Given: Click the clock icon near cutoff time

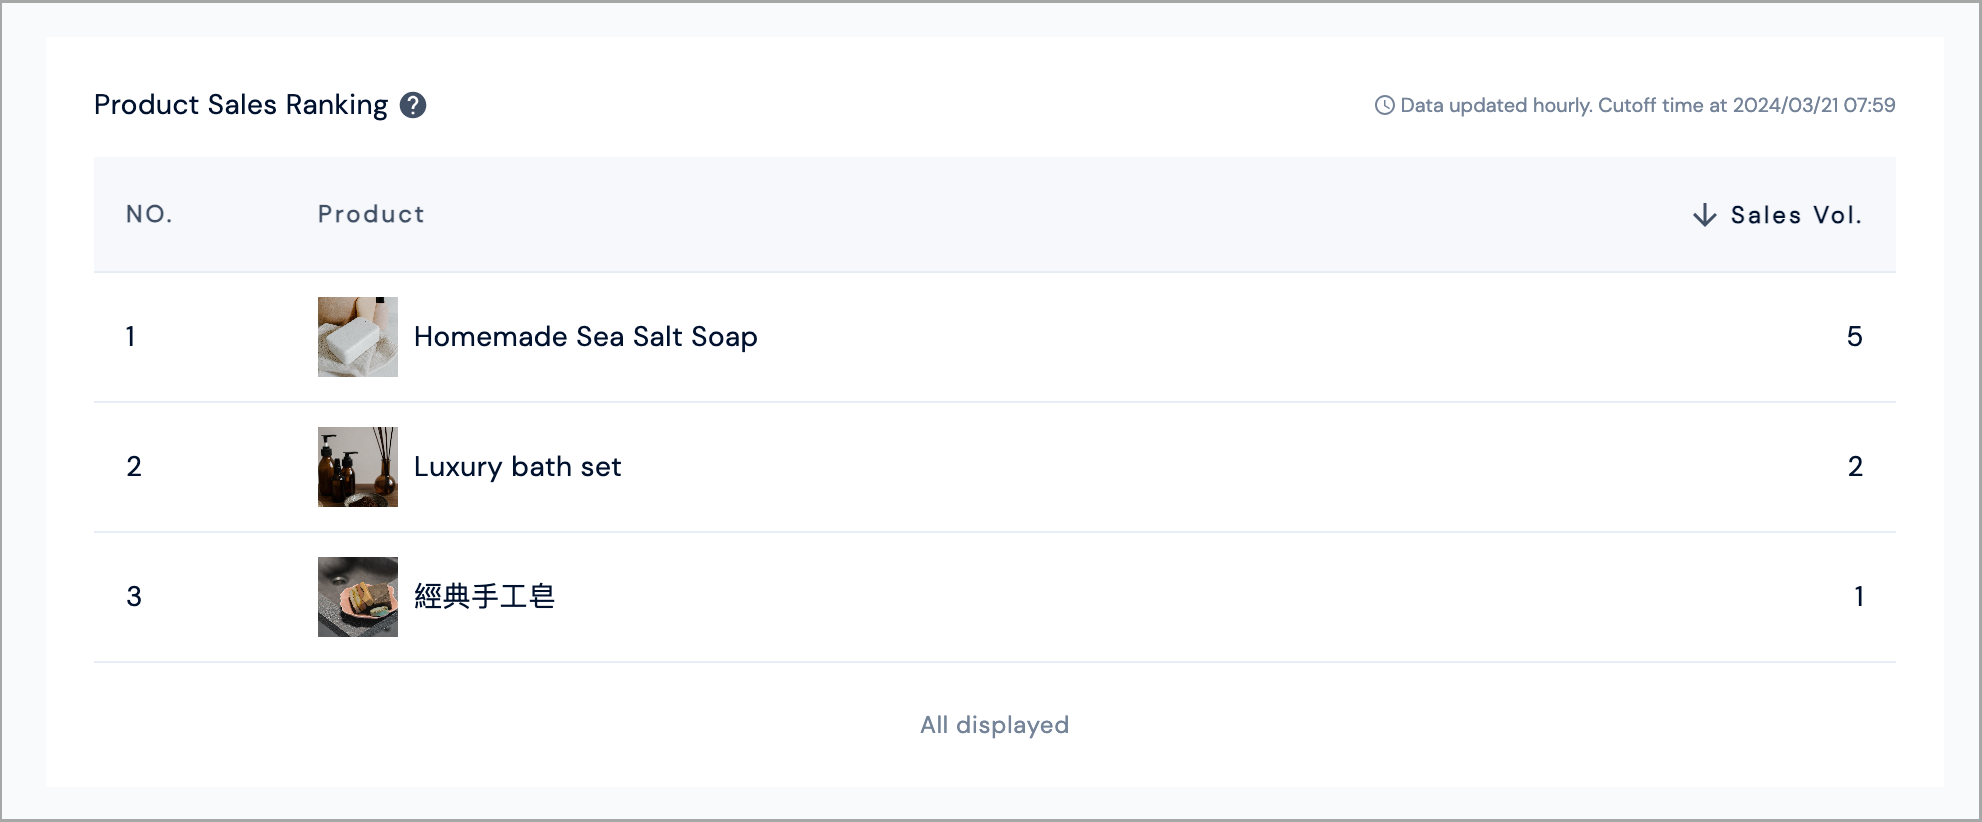Looking at the screenshot, I should (1385, 105).
